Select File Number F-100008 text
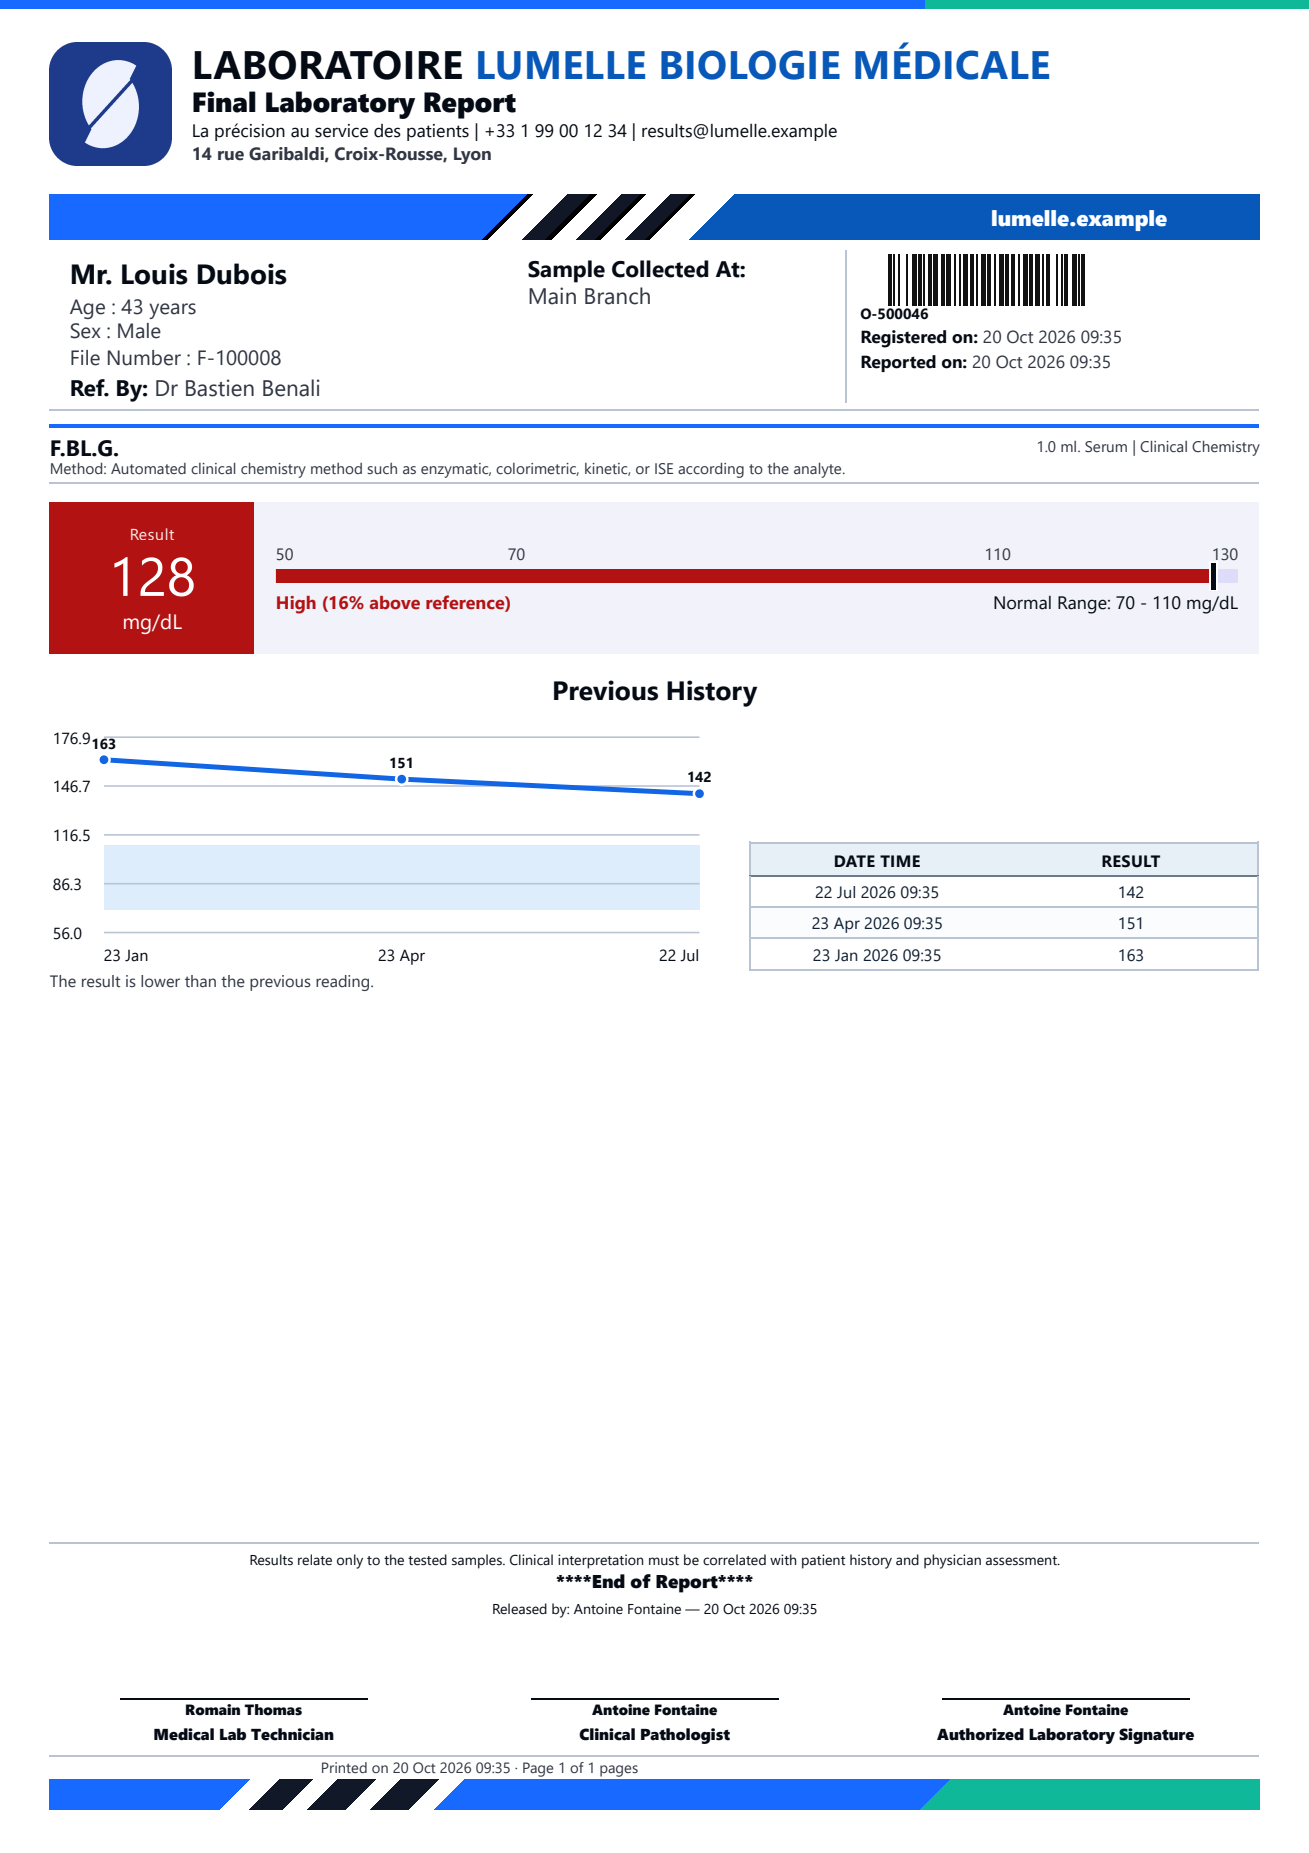 coord(175,358)
